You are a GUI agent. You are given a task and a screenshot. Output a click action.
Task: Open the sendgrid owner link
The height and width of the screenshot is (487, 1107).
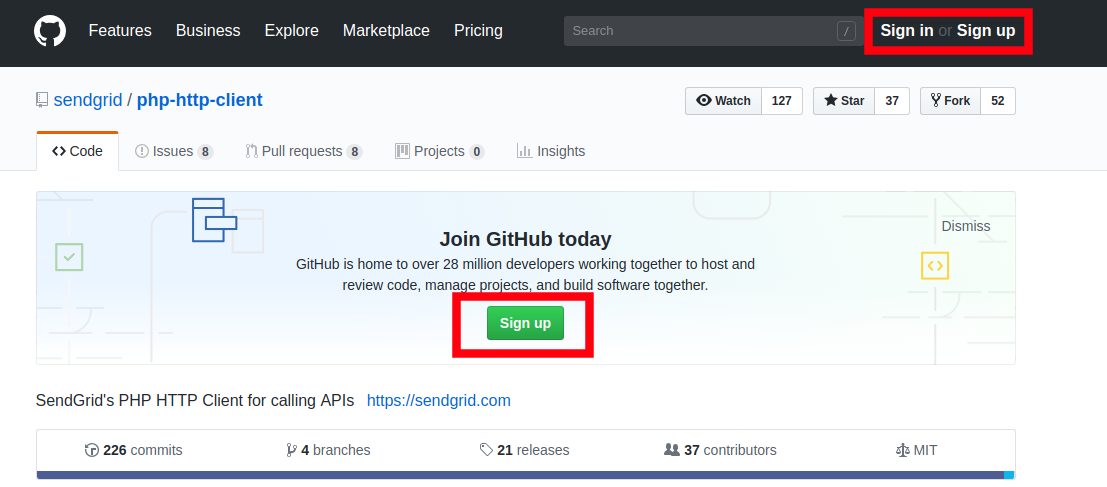(88, 100)
